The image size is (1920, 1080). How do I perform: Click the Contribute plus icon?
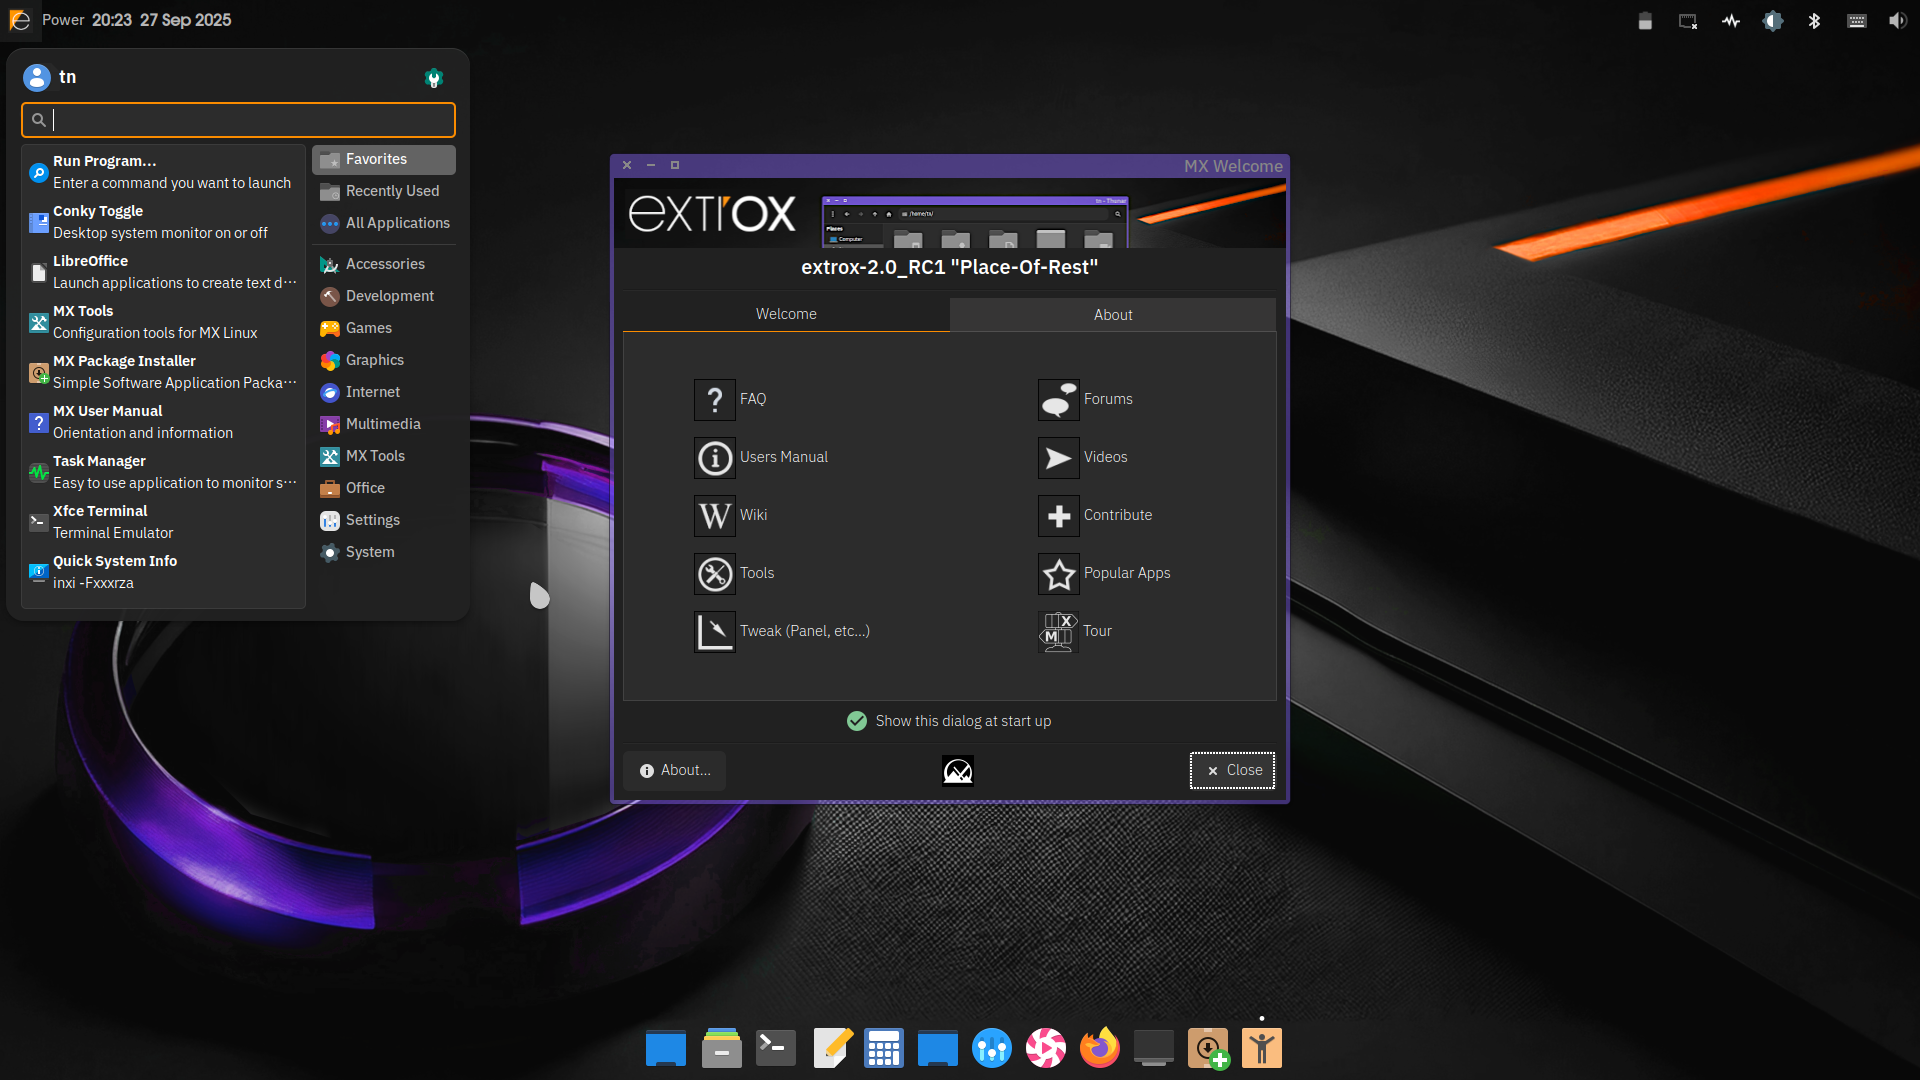coord(1058,515)
